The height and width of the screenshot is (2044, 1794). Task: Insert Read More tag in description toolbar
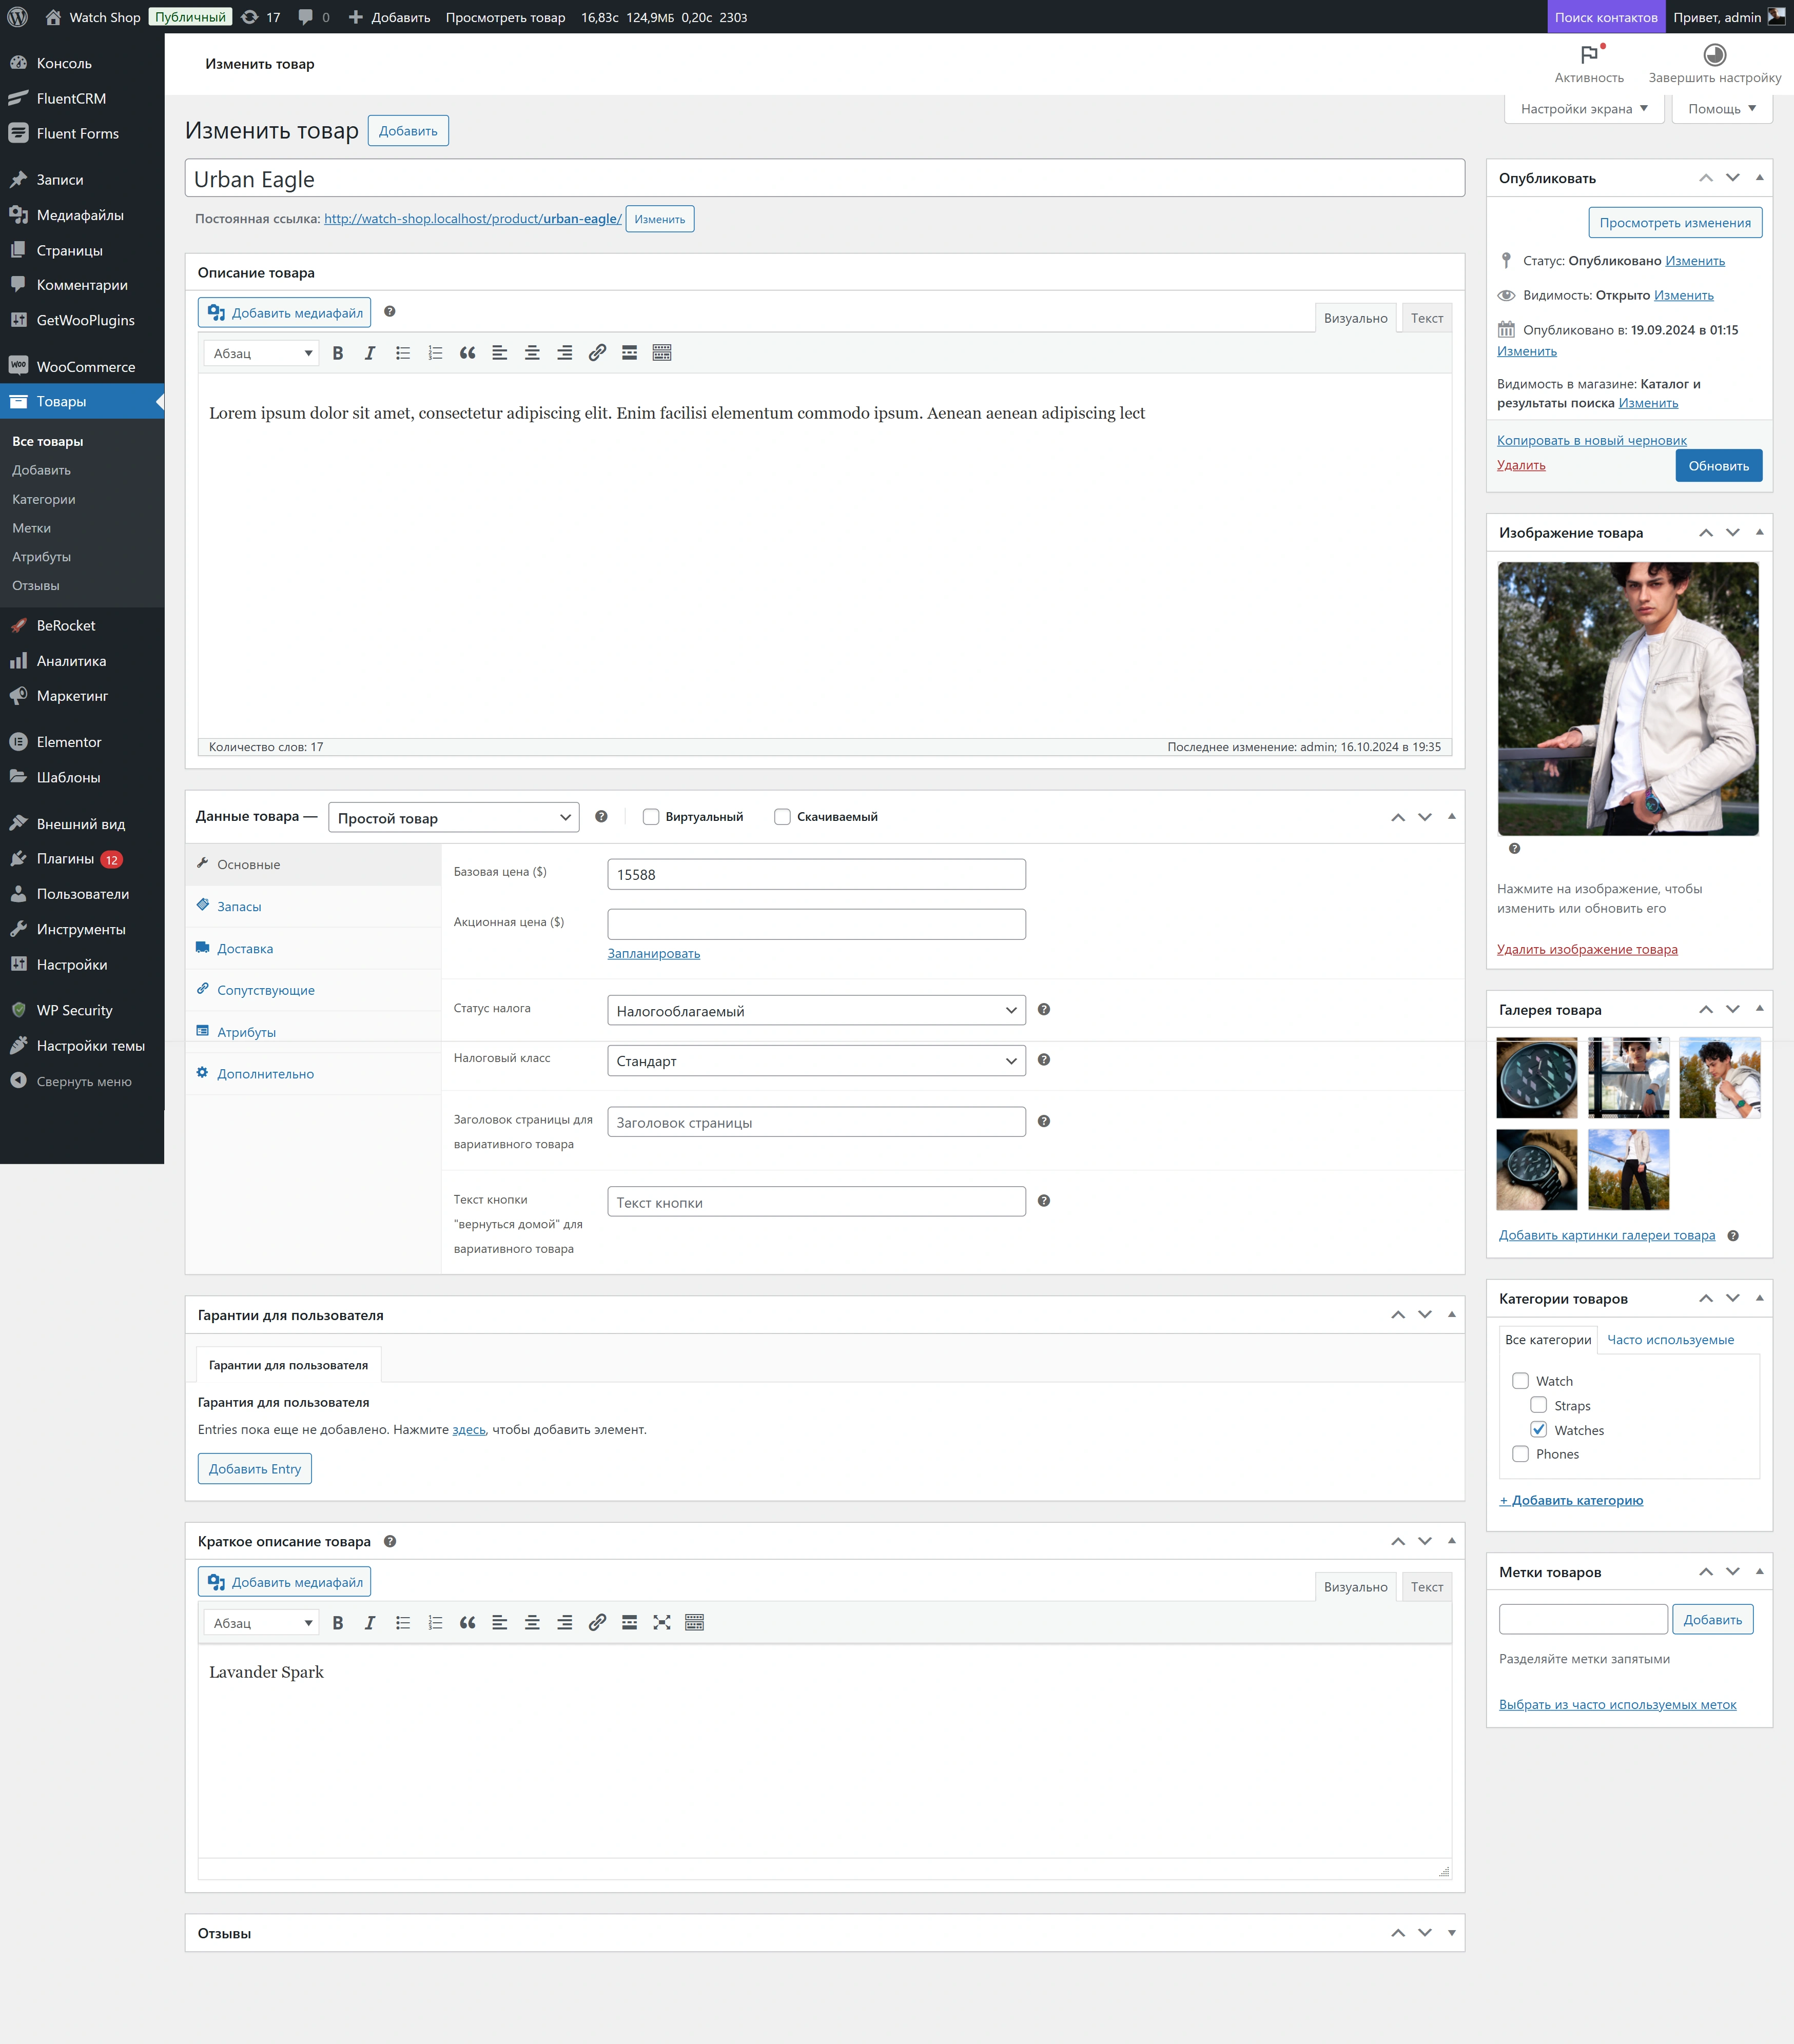click(629, 353)
